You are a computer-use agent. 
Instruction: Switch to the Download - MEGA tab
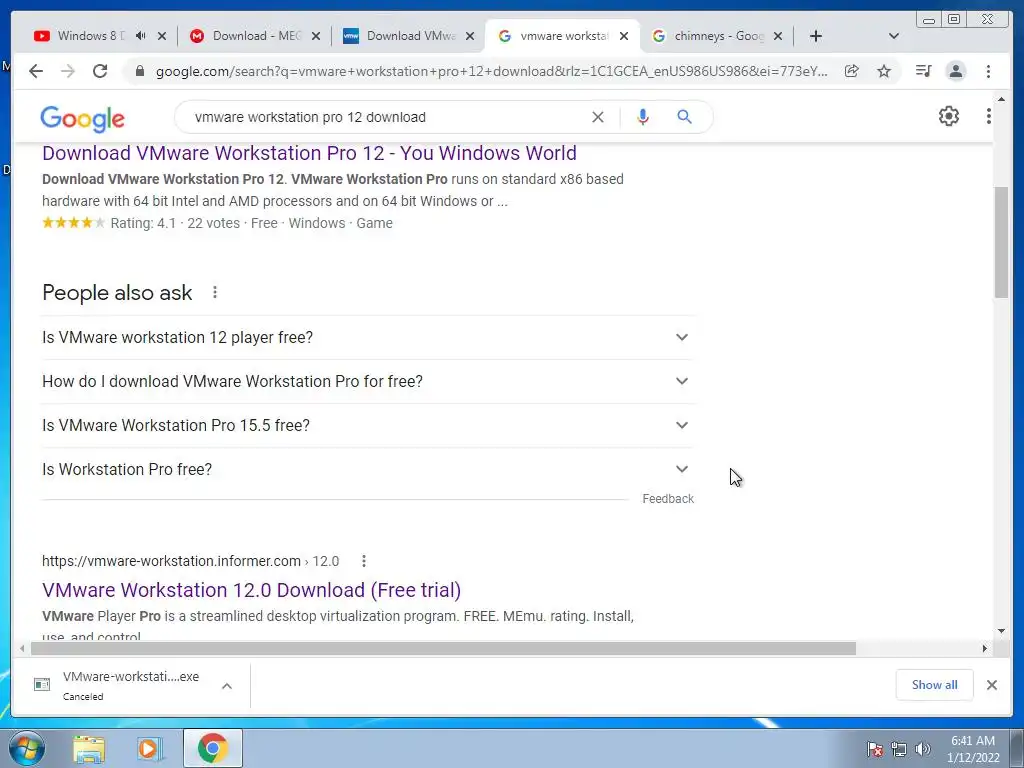pos(255,36)
